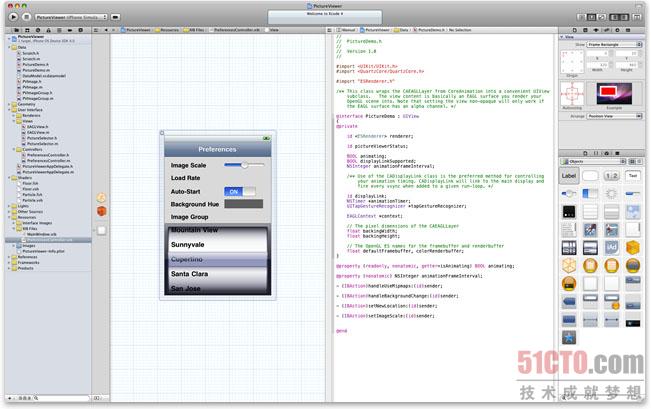651x409 pixels.
Task: Click PictureViewer in the Interface Builder jump bar
Action: point(136,30)
